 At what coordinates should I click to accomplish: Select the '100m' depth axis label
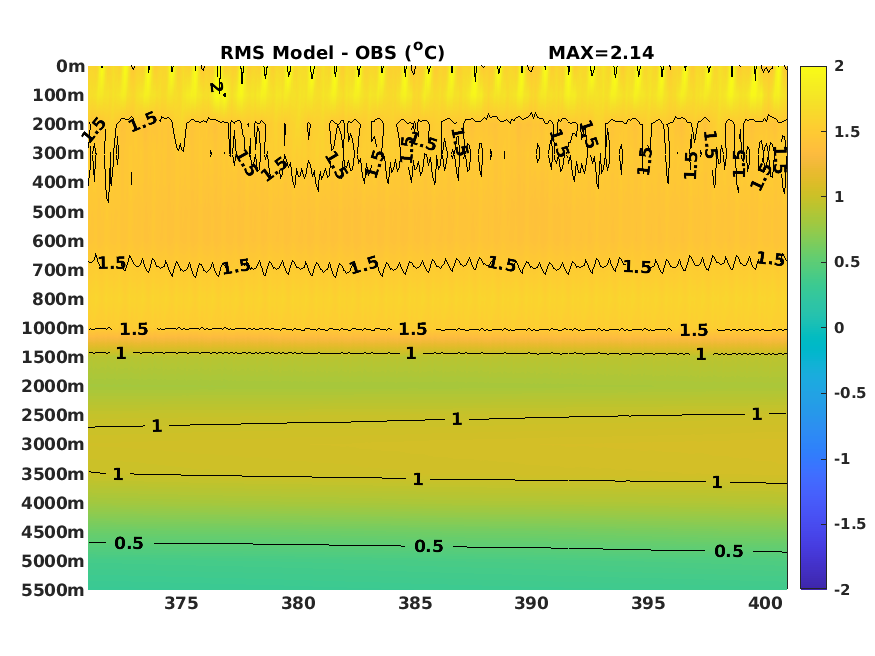pyautogui.click(x=59, y=95)
